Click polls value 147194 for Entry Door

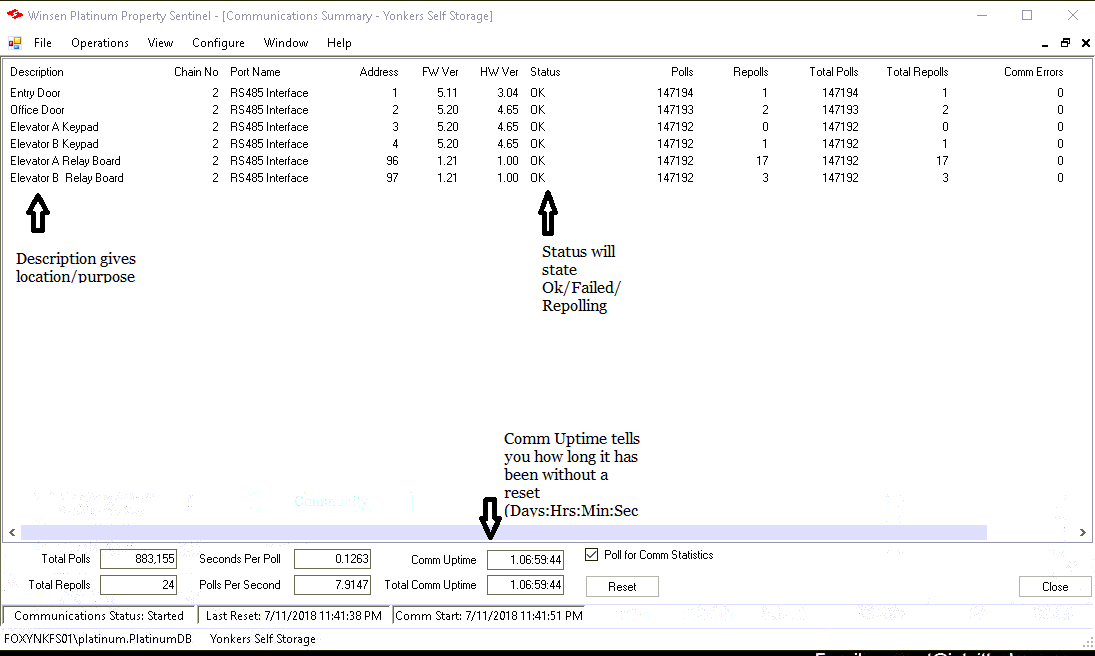pos(675,93)
